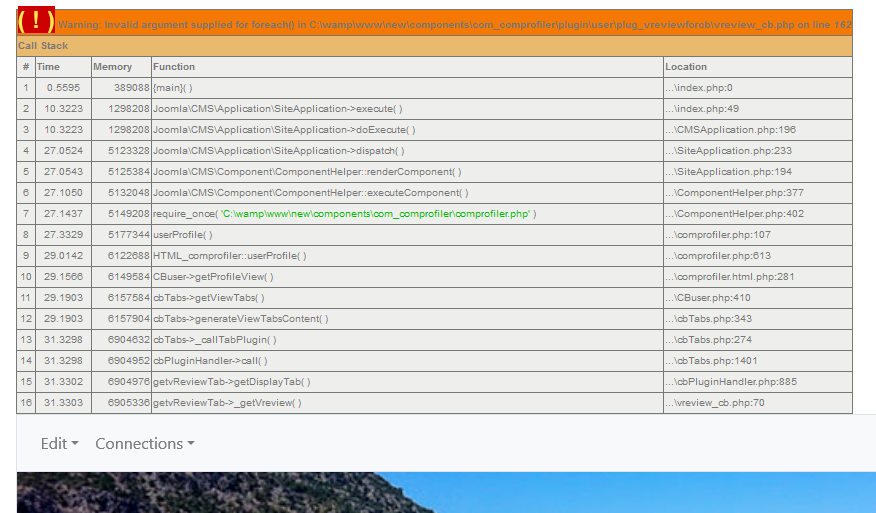Select the Time column header
Viewport: 876px width, 513px height.
[48, 67]
